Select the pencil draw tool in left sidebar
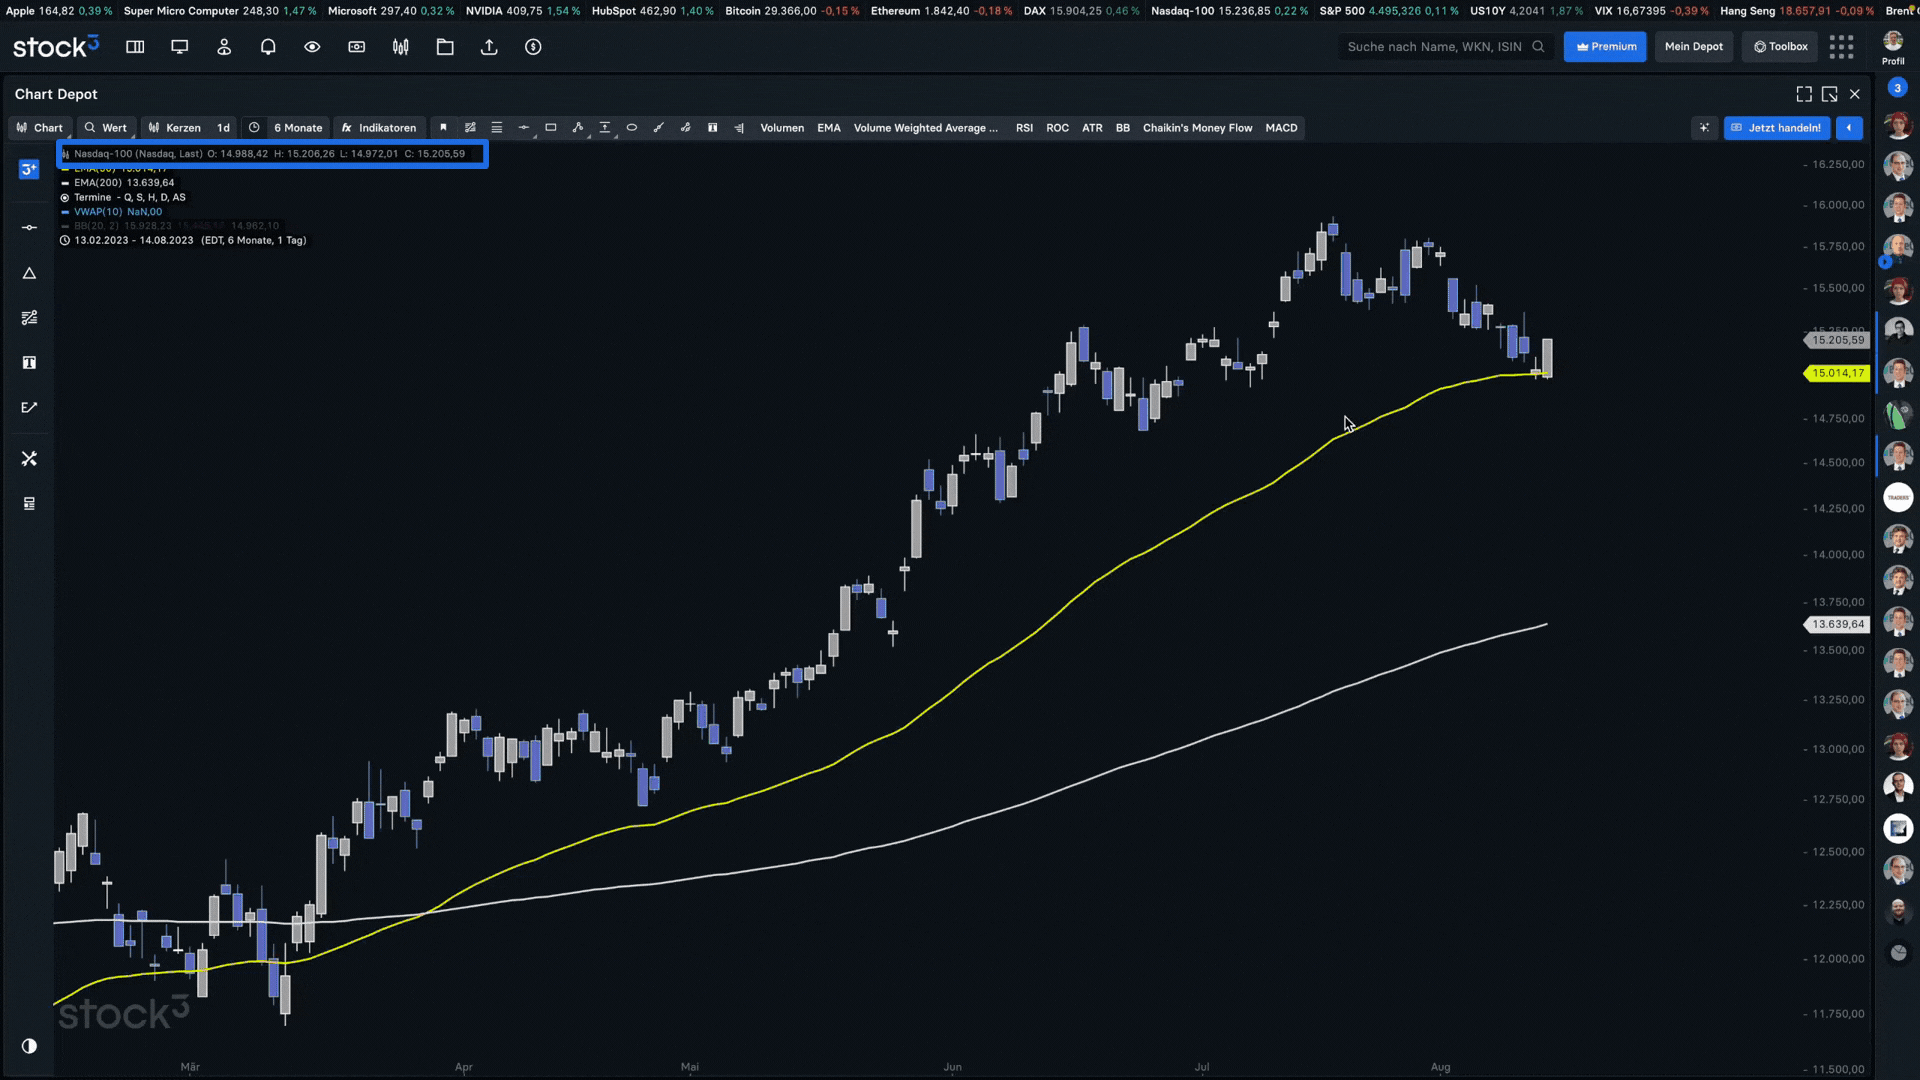 coord(29,408)
